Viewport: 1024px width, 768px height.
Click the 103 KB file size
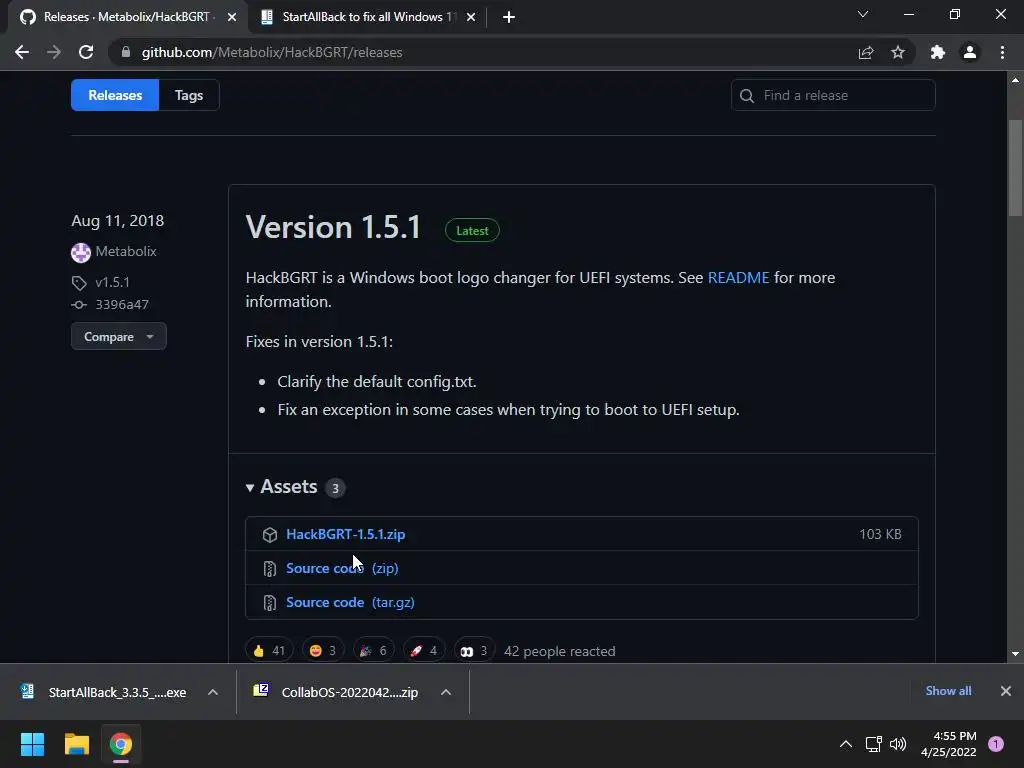pos(880,534)
